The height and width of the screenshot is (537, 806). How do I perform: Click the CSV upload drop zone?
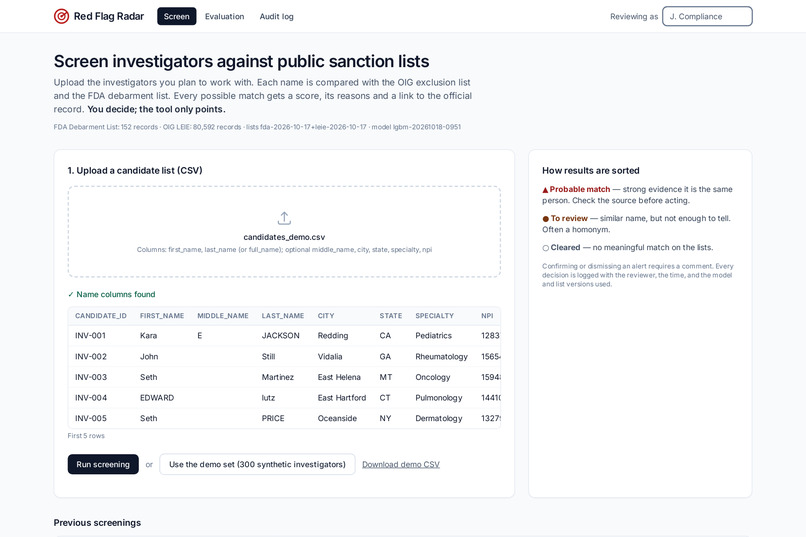(284, 232)
